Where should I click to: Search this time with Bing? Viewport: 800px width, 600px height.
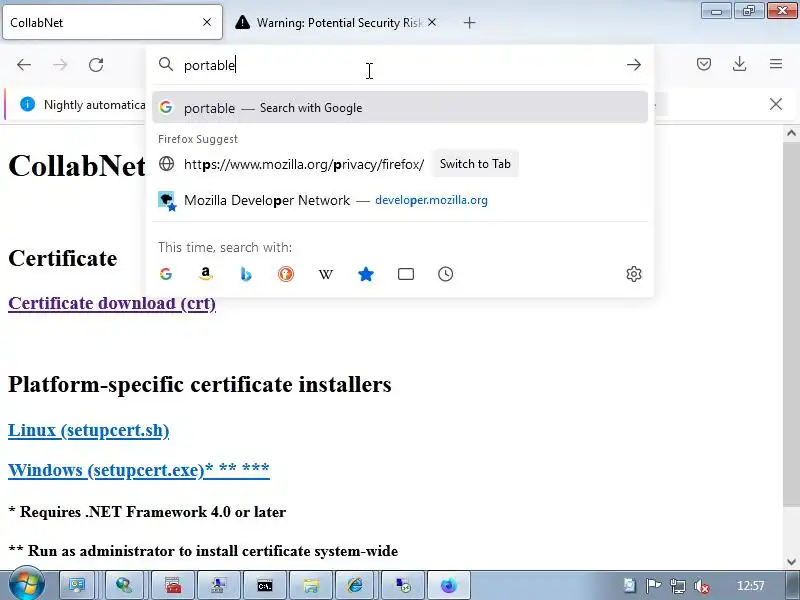pyautogui.click(x=245, y=274)
